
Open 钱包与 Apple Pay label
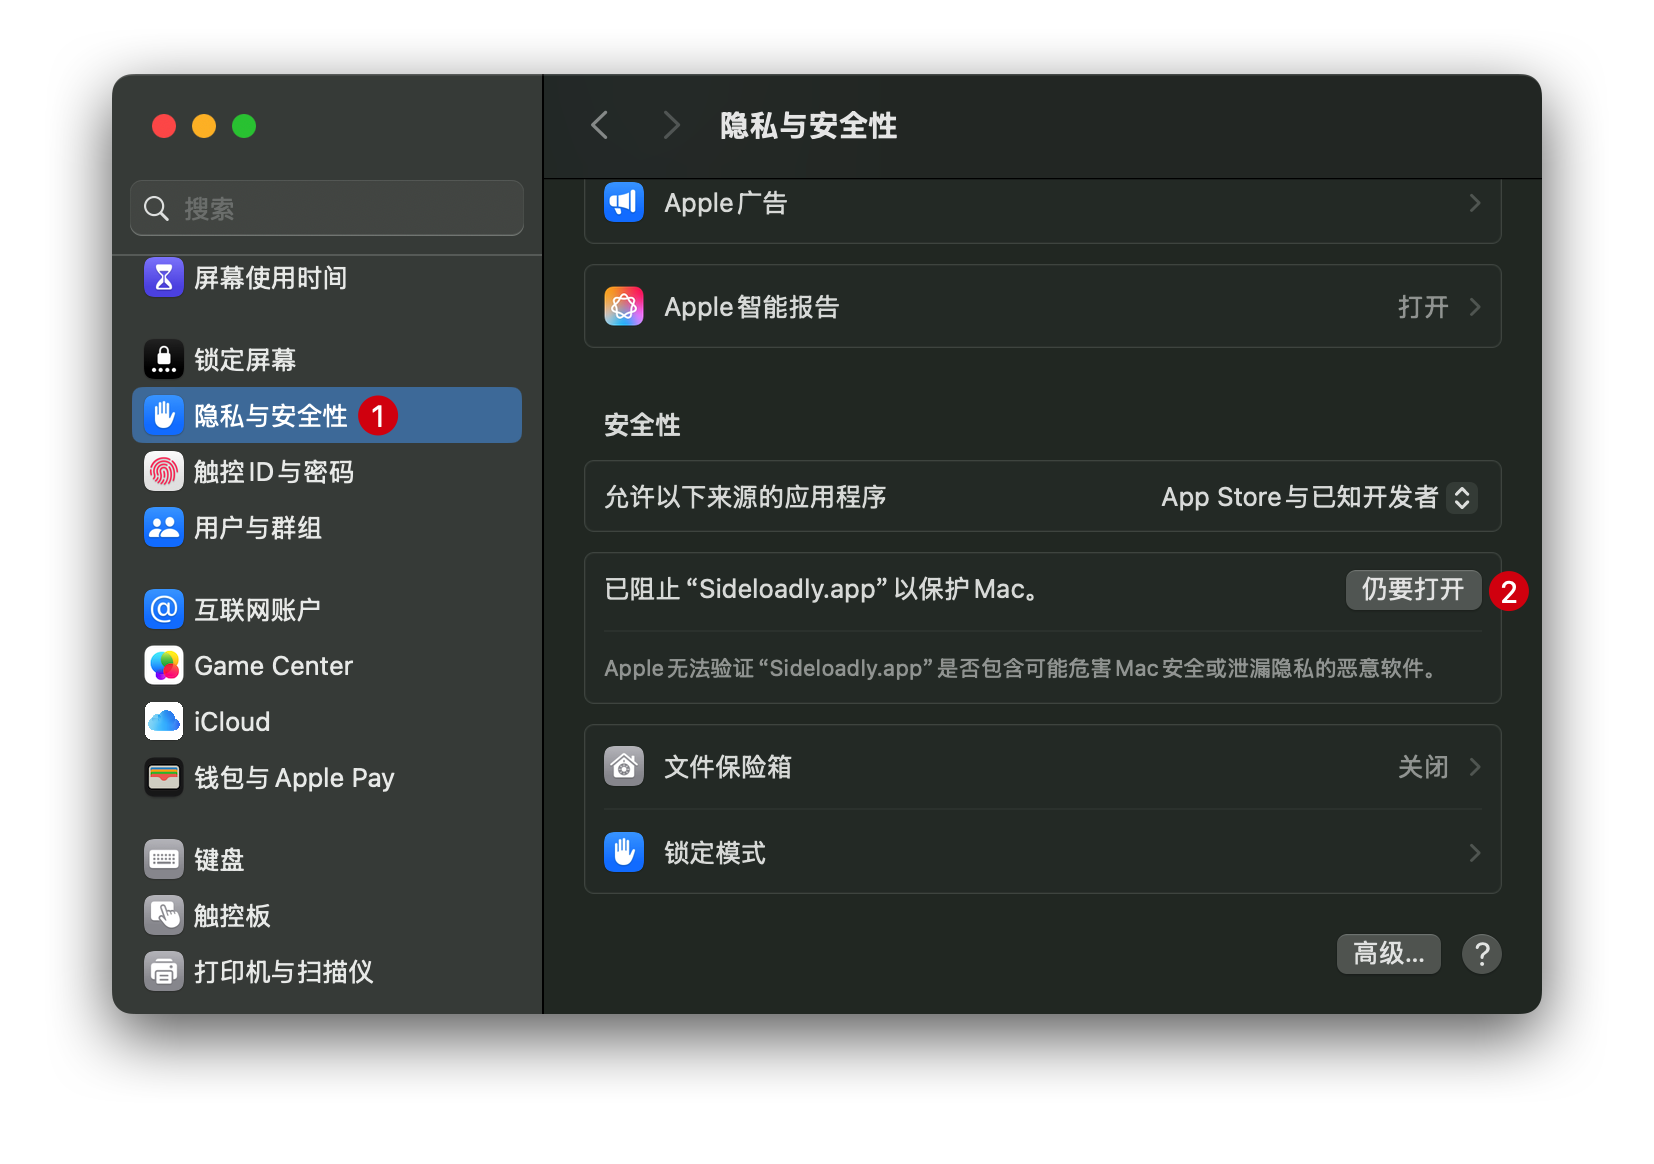(294, 778)
